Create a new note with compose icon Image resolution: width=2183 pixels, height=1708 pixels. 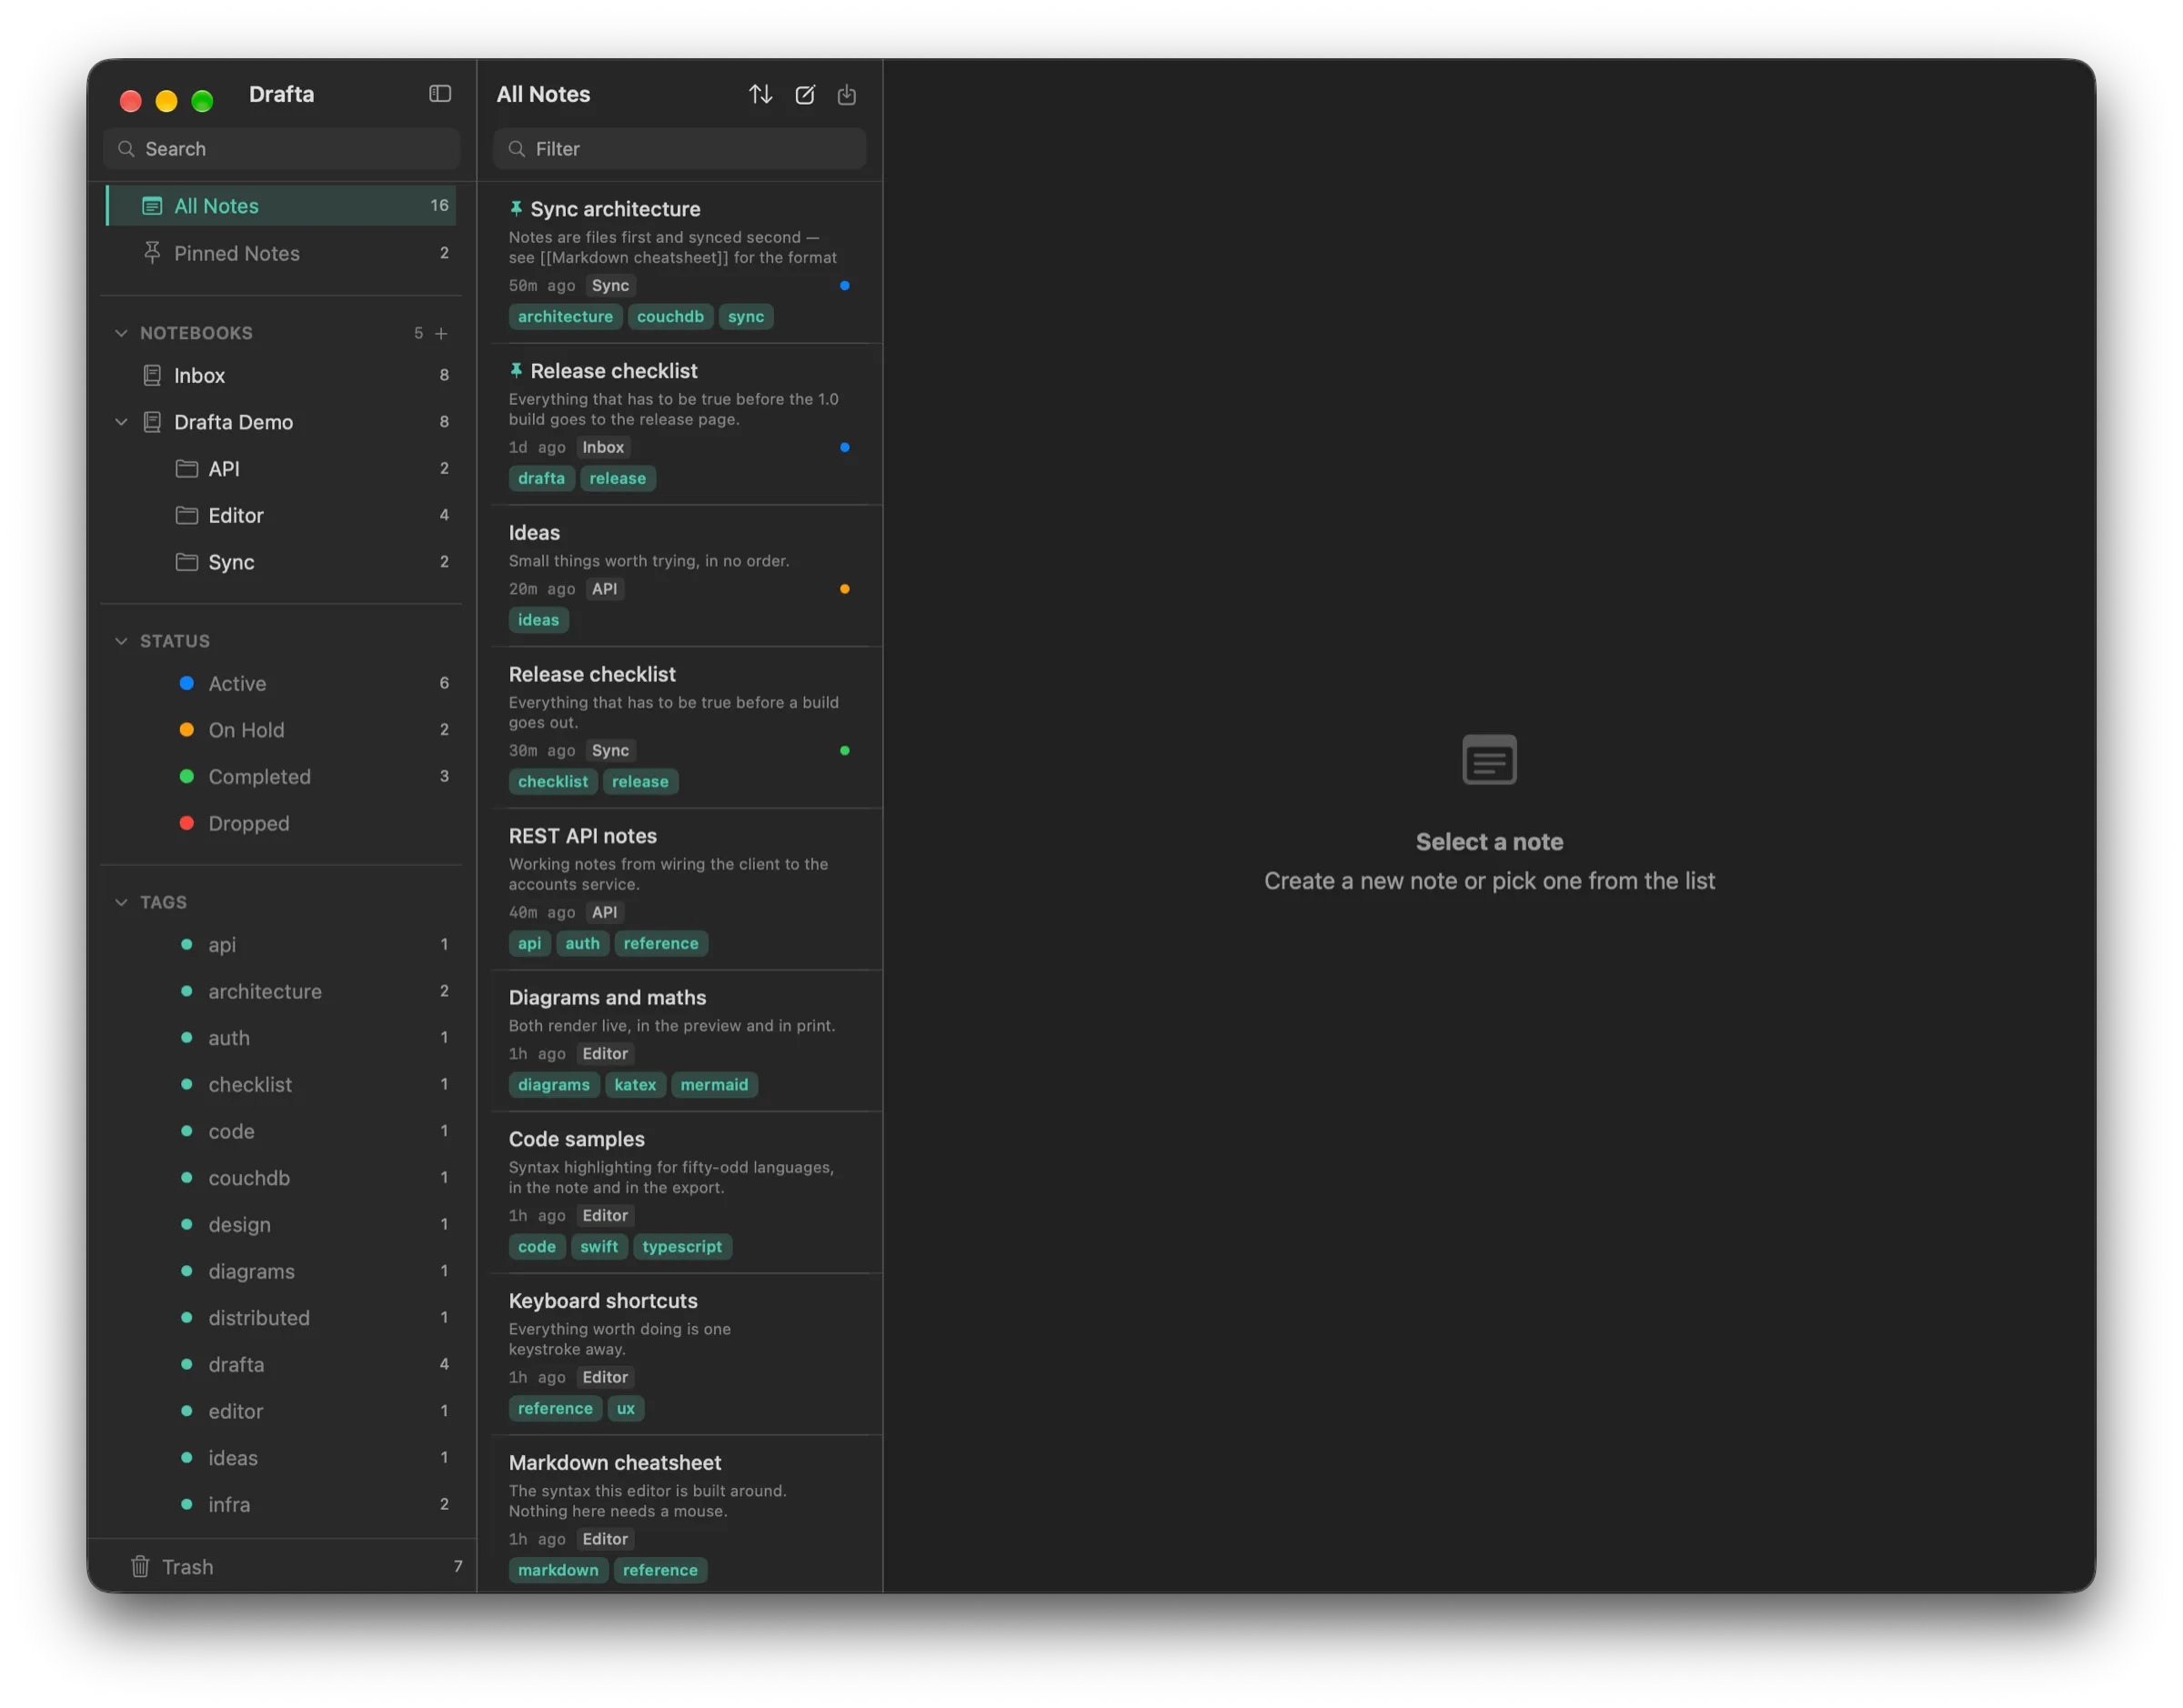point(804,94)
